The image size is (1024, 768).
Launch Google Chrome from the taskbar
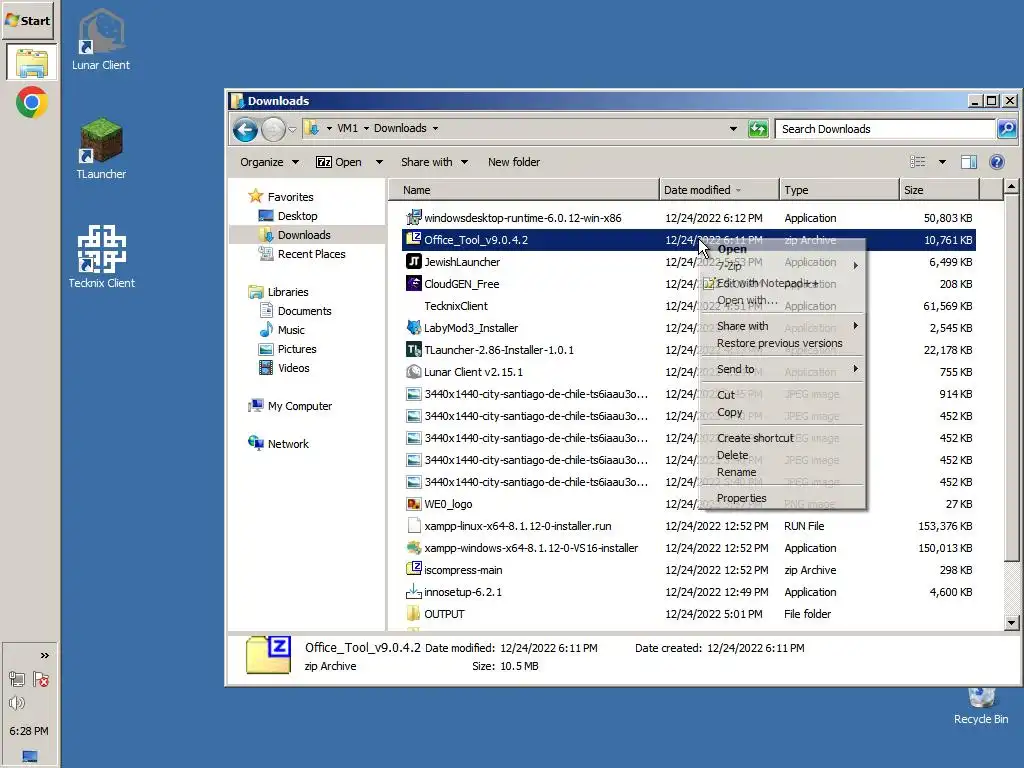click(31, 103)
